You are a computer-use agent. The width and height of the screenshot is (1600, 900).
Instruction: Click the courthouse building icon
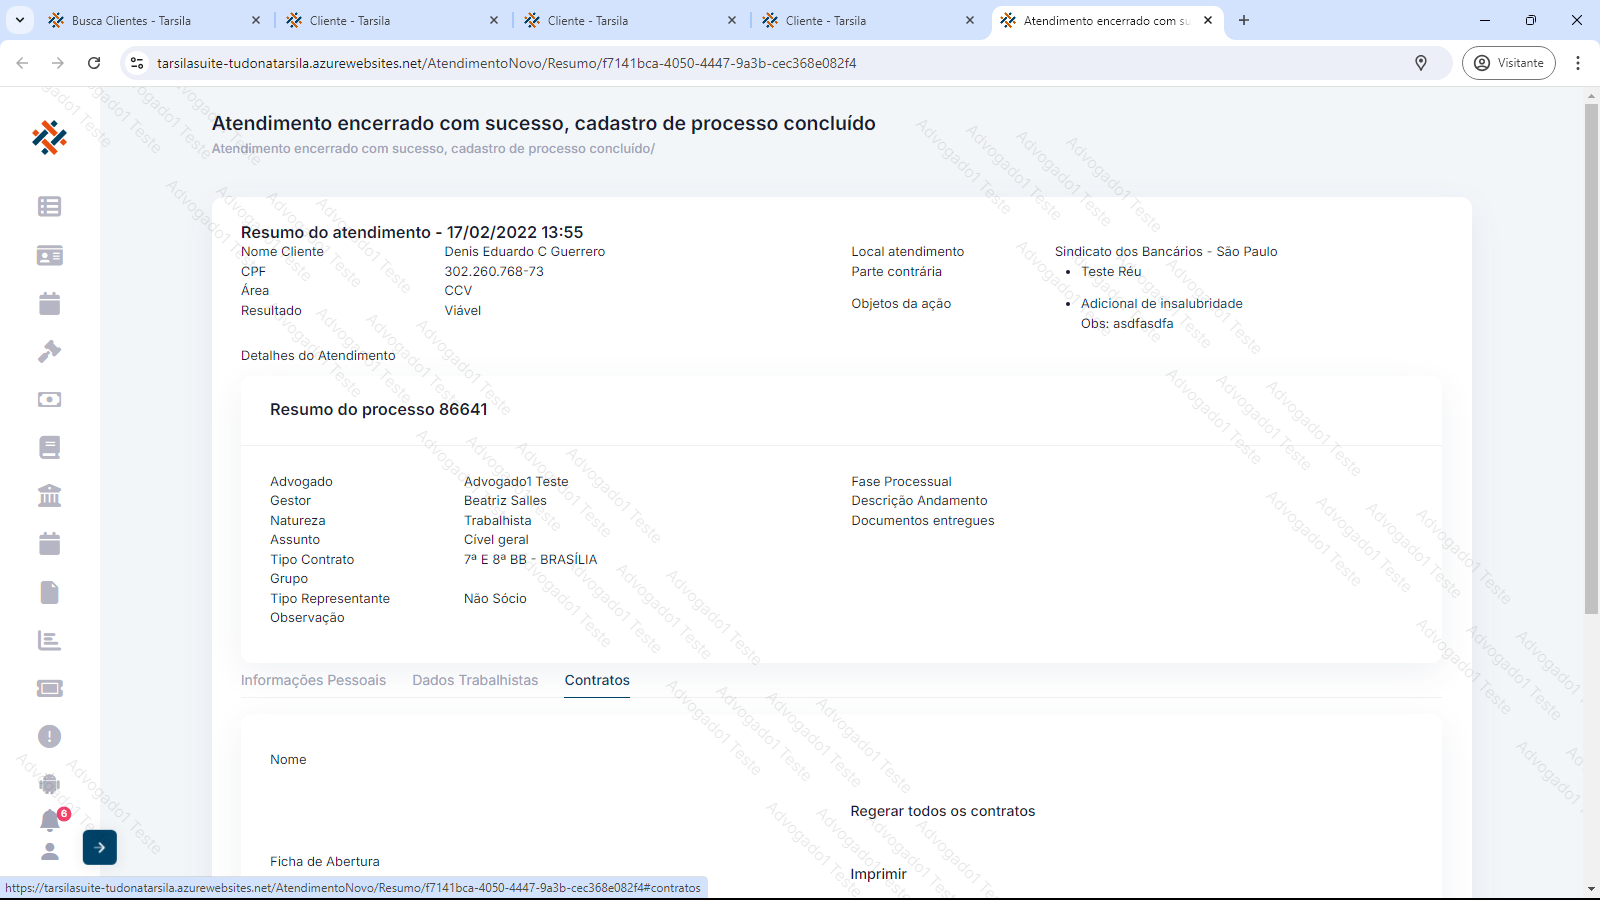tap(49, 495)
